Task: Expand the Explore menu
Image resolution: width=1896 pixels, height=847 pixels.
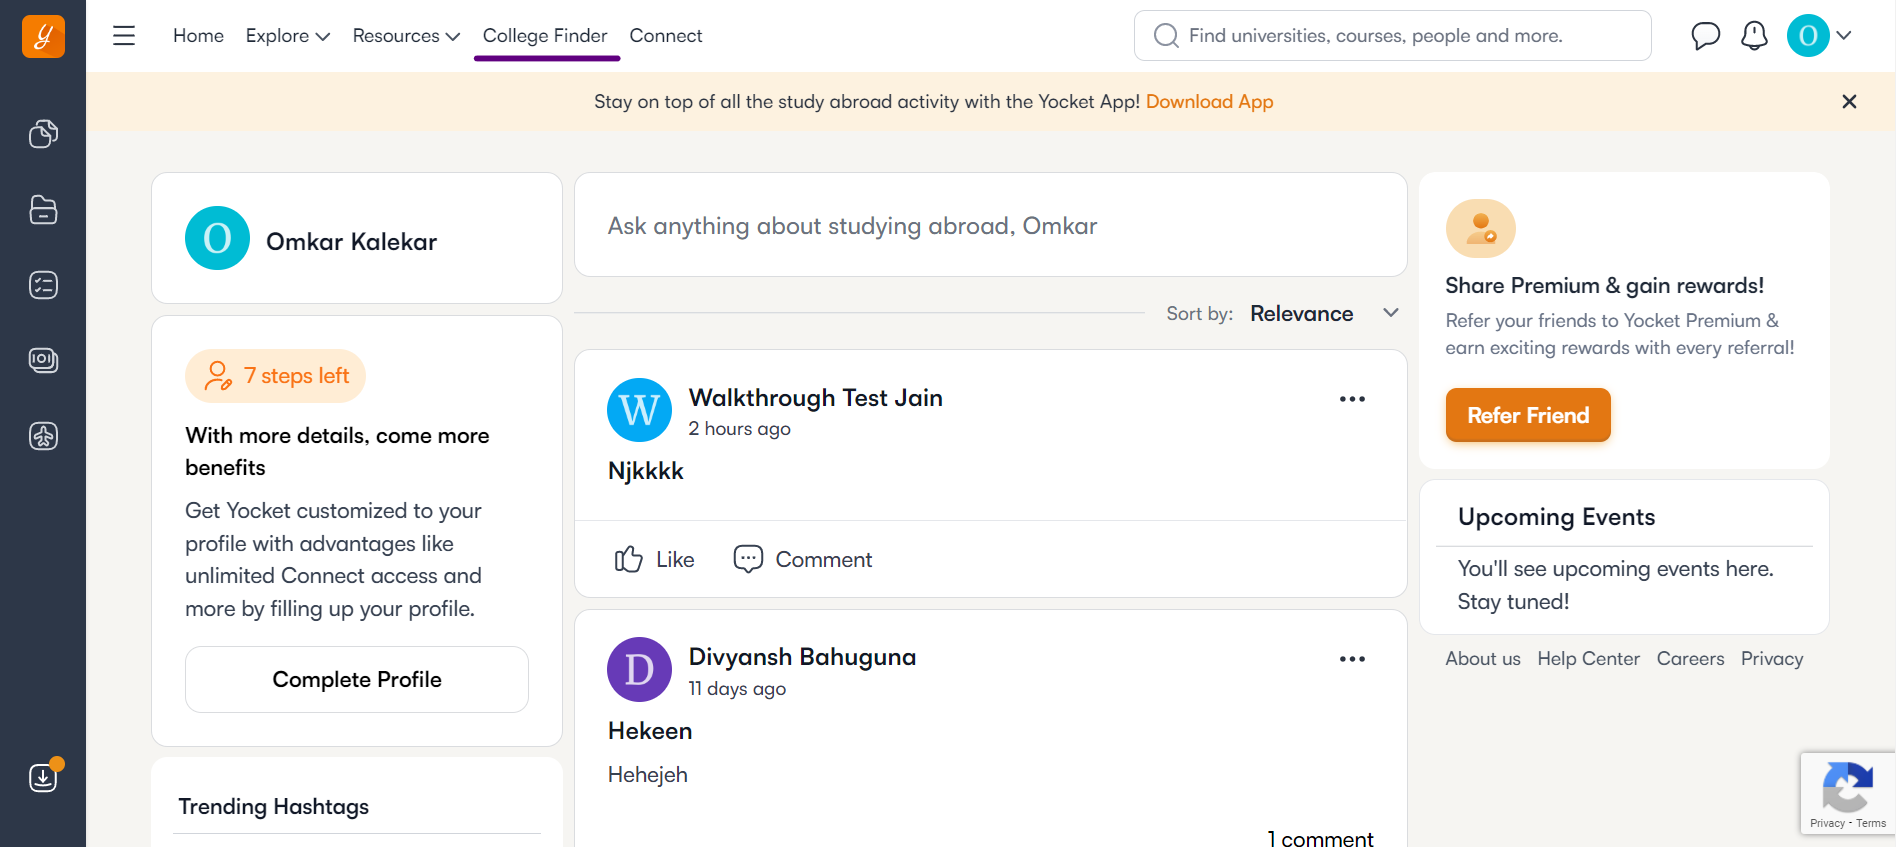Action: click(287, 36)
